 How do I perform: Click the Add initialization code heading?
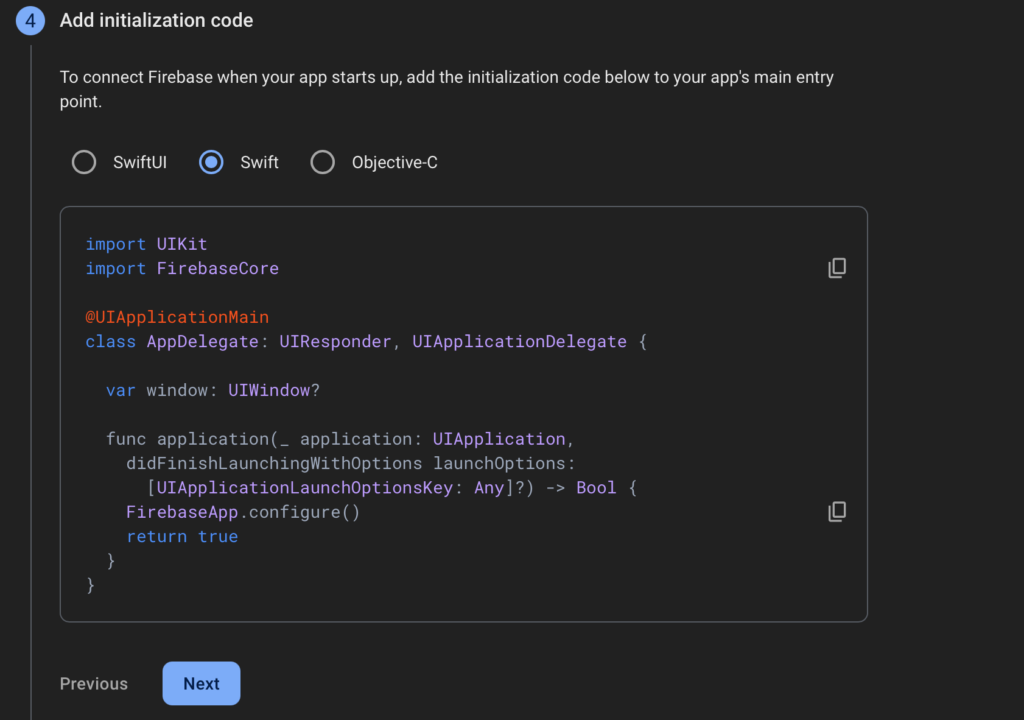156,20
